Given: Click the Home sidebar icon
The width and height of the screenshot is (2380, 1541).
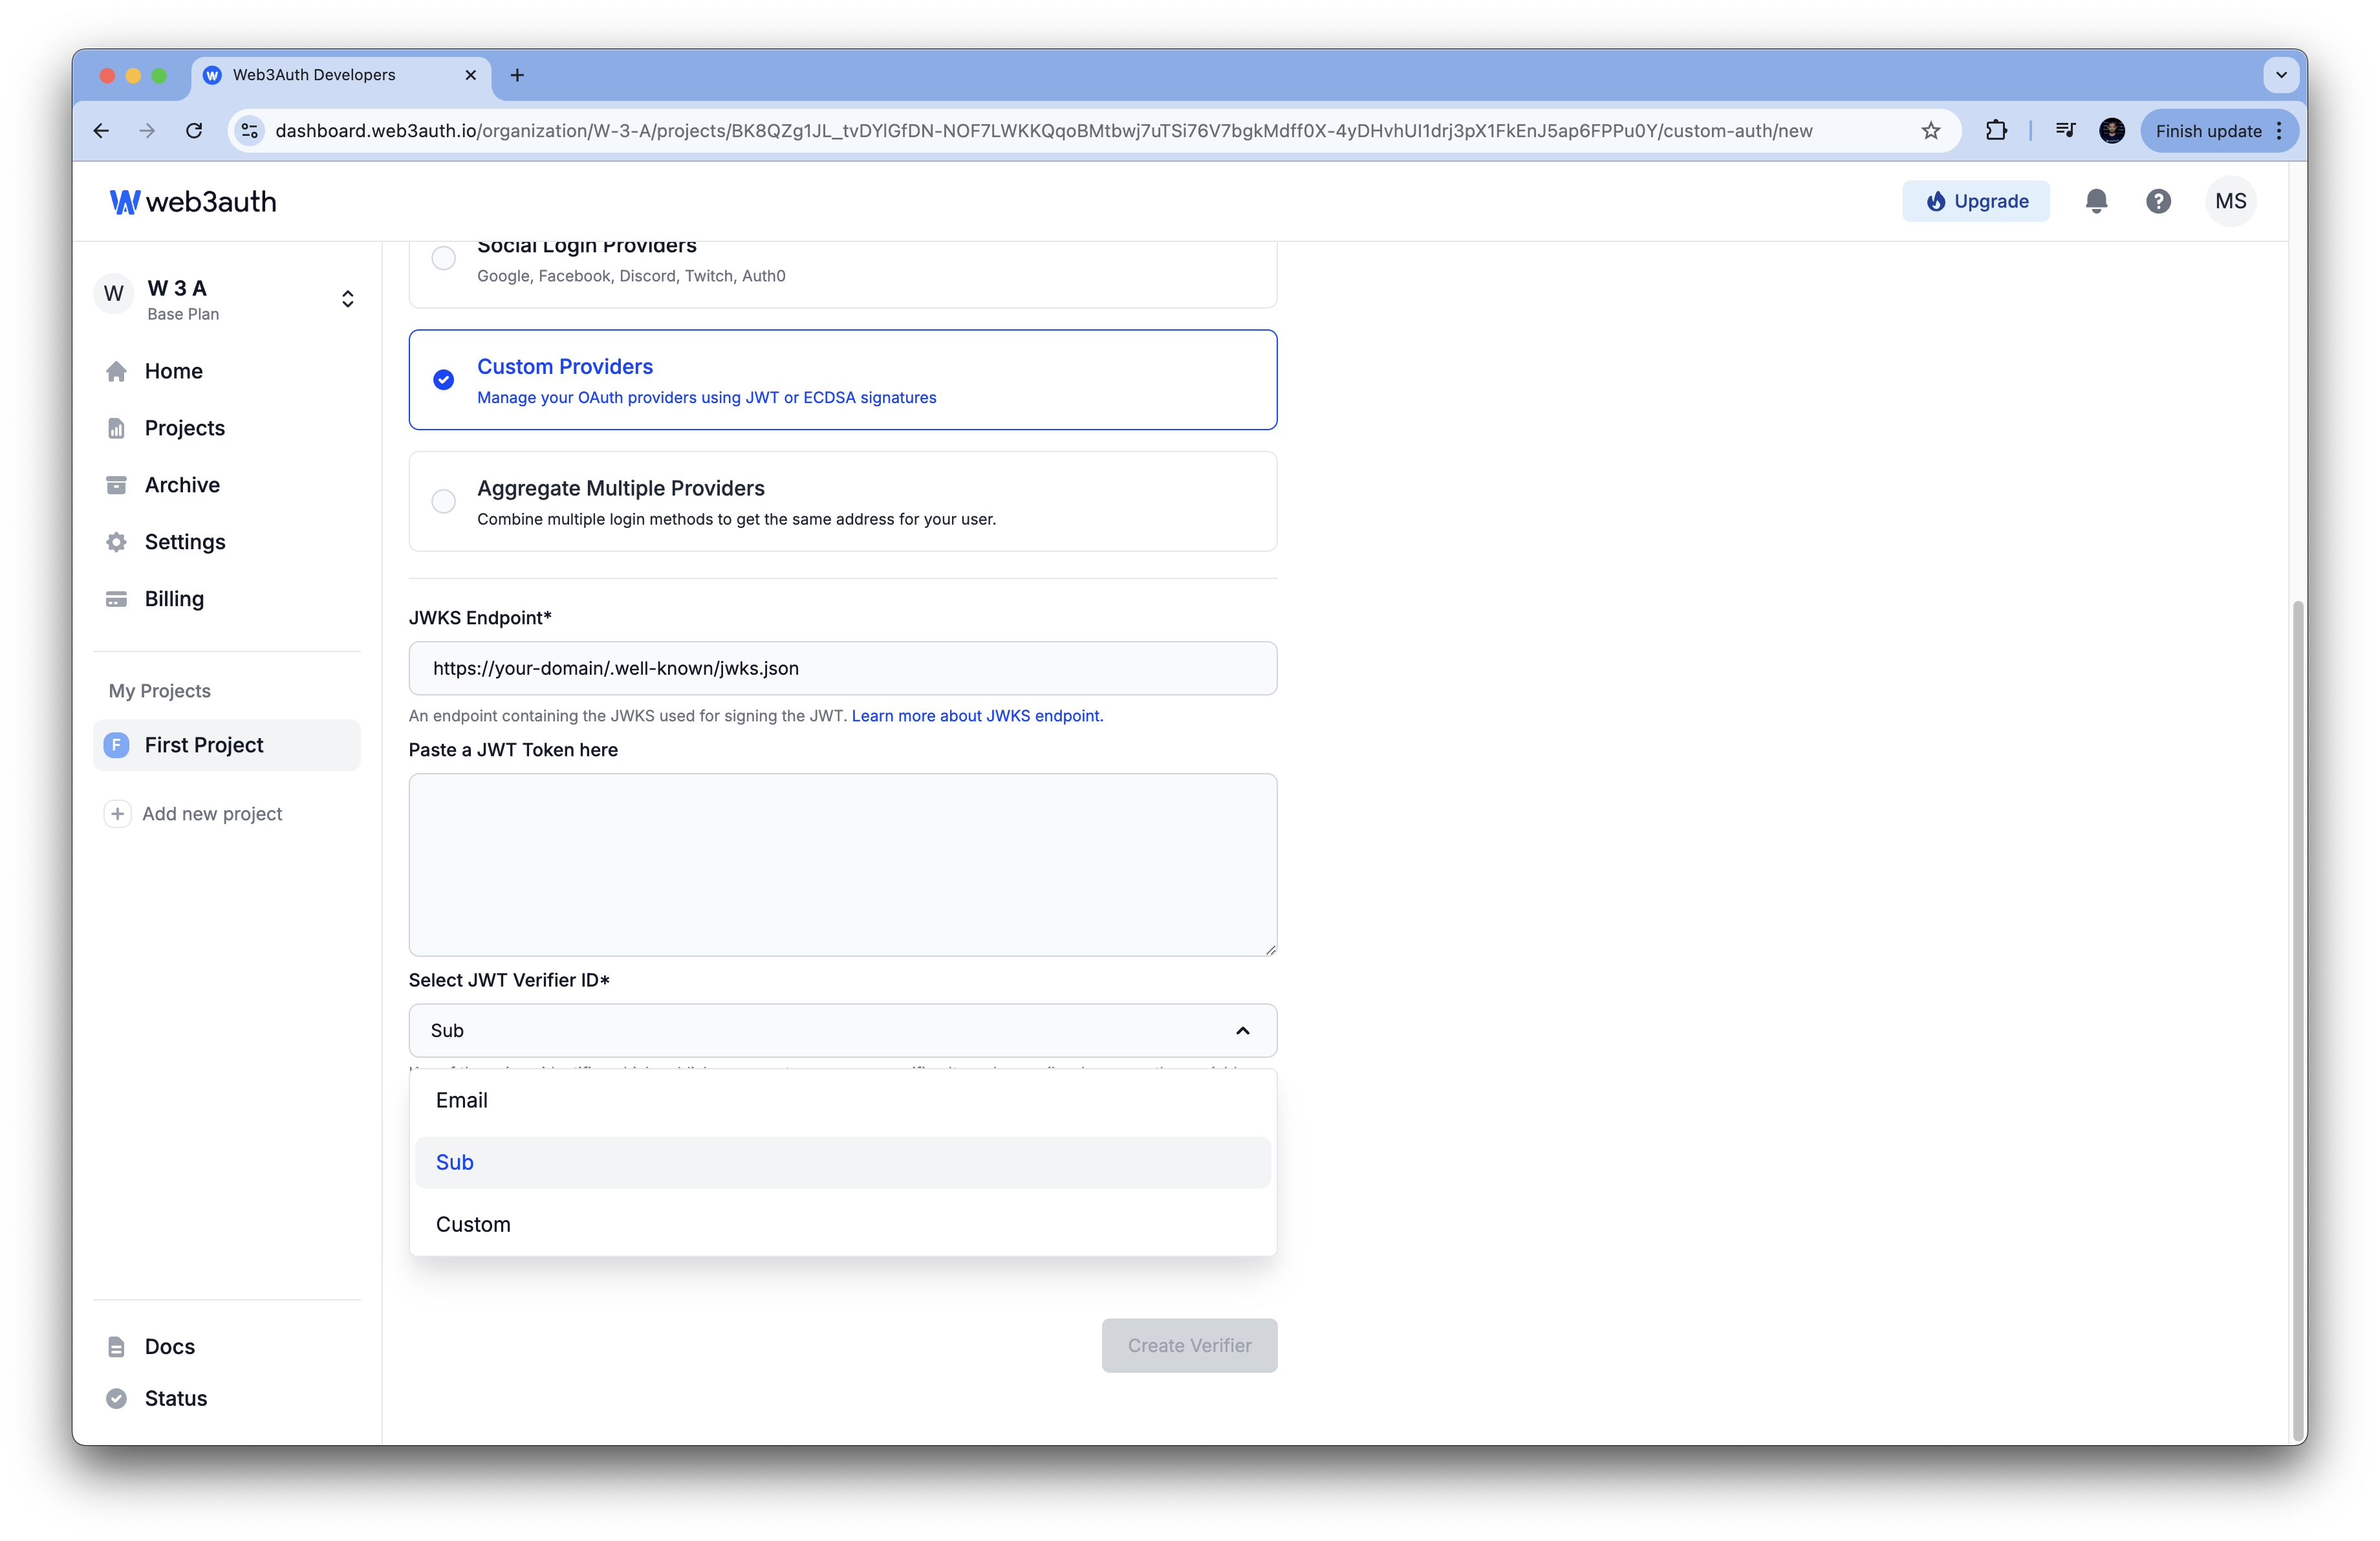Looking at the screenshot, I should 116,371.
